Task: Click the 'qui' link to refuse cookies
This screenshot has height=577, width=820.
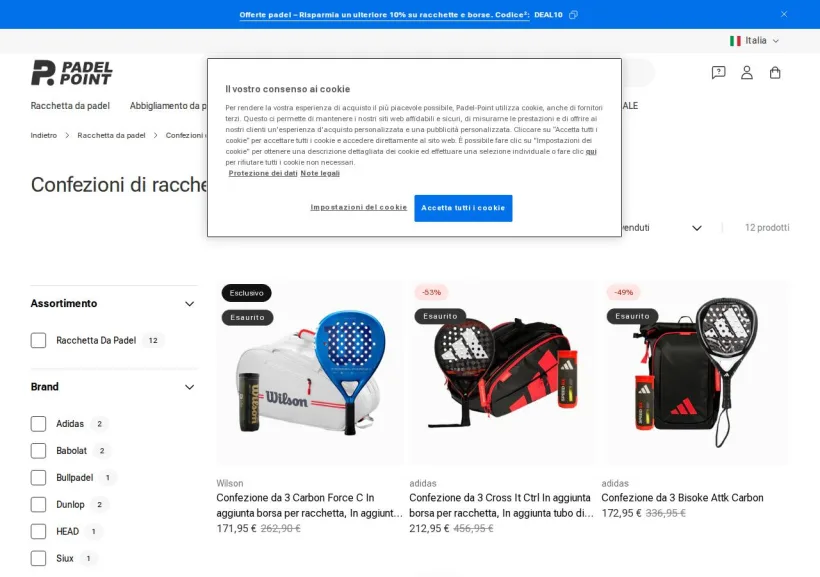Action: (x=591, y=152)
